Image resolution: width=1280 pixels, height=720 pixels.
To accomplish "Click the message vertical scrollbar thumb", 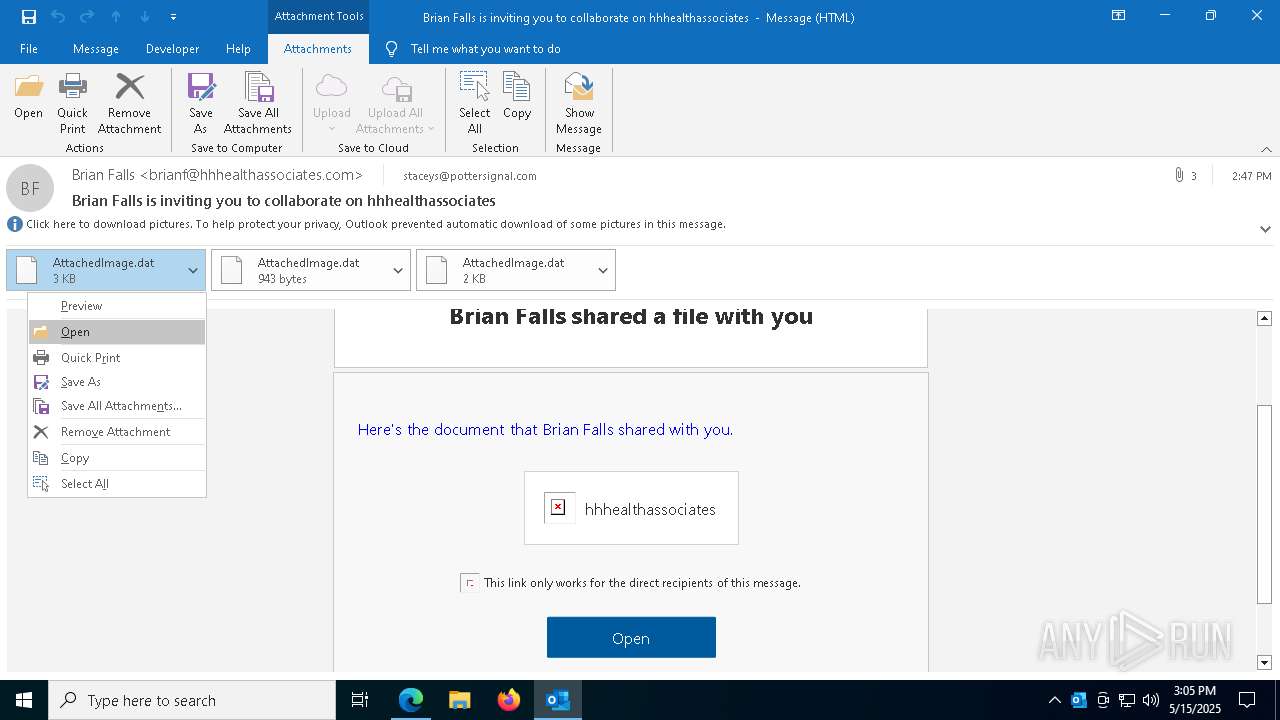I will pyautogui.click(x=1264, y=504).
